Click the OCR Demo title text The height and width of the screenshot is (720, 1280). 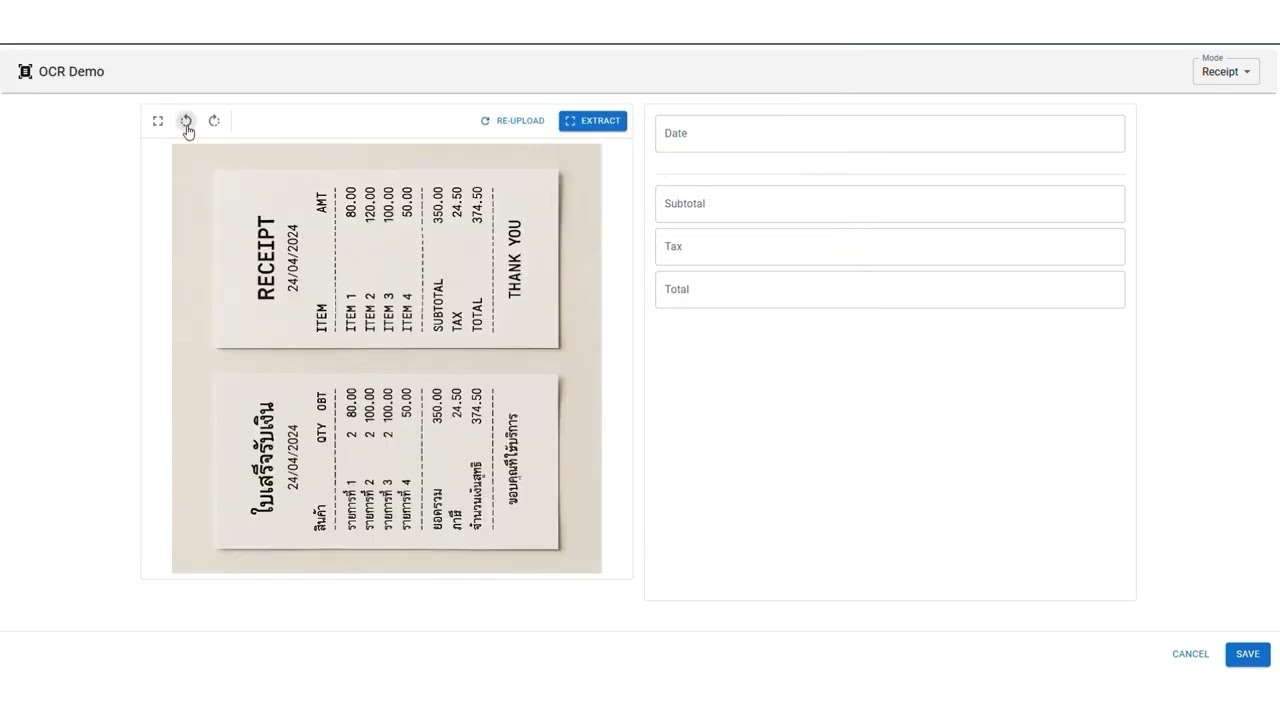tap(72, 72)
